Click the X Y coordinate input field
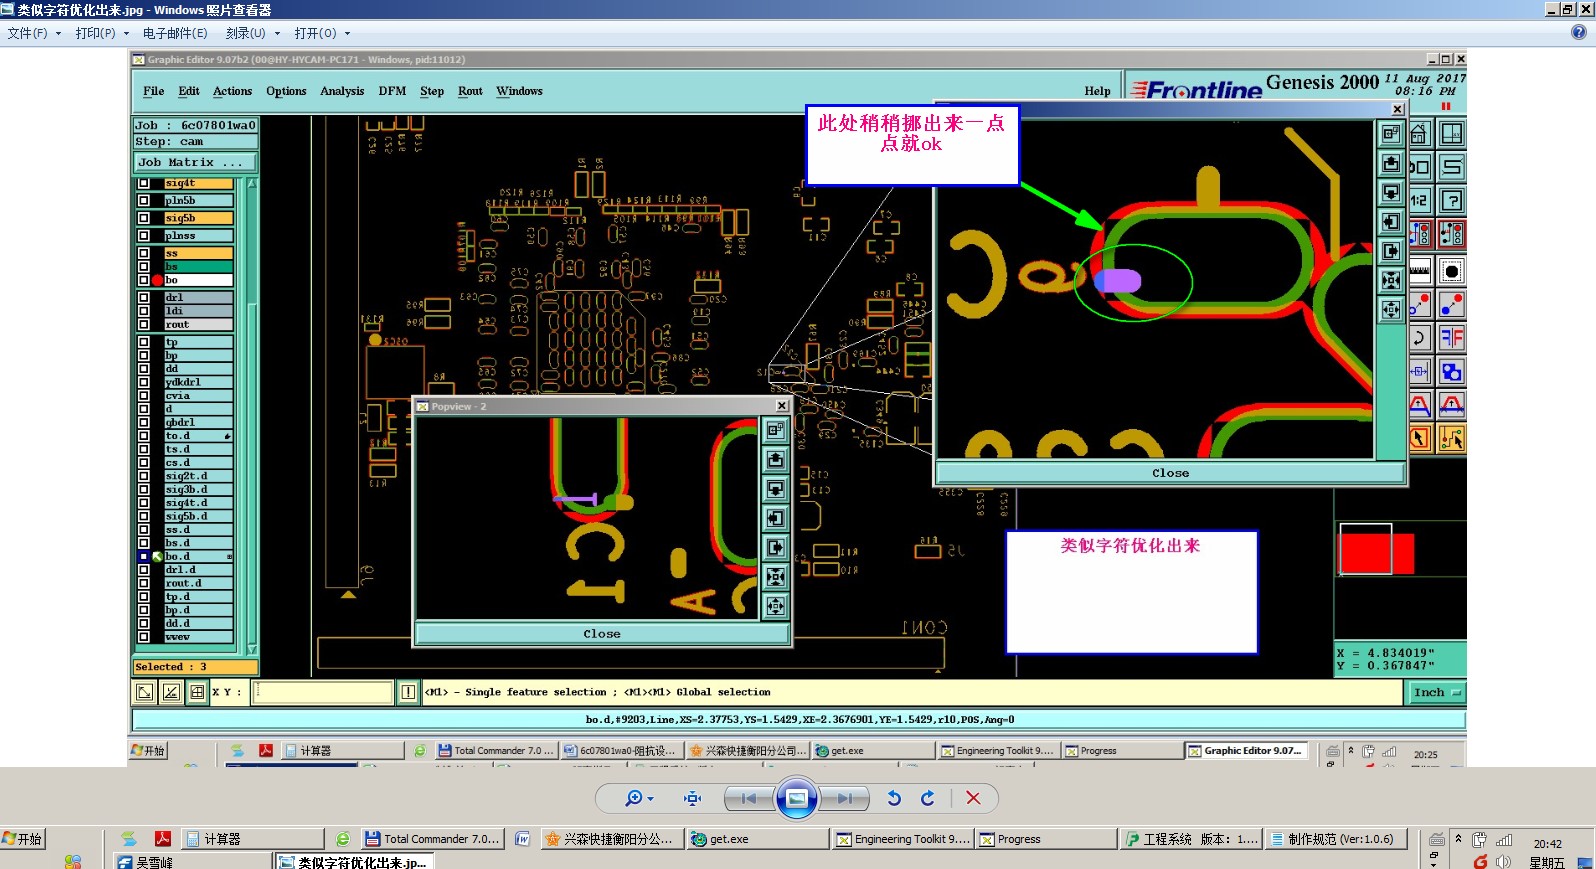 [x=323, y=692]
